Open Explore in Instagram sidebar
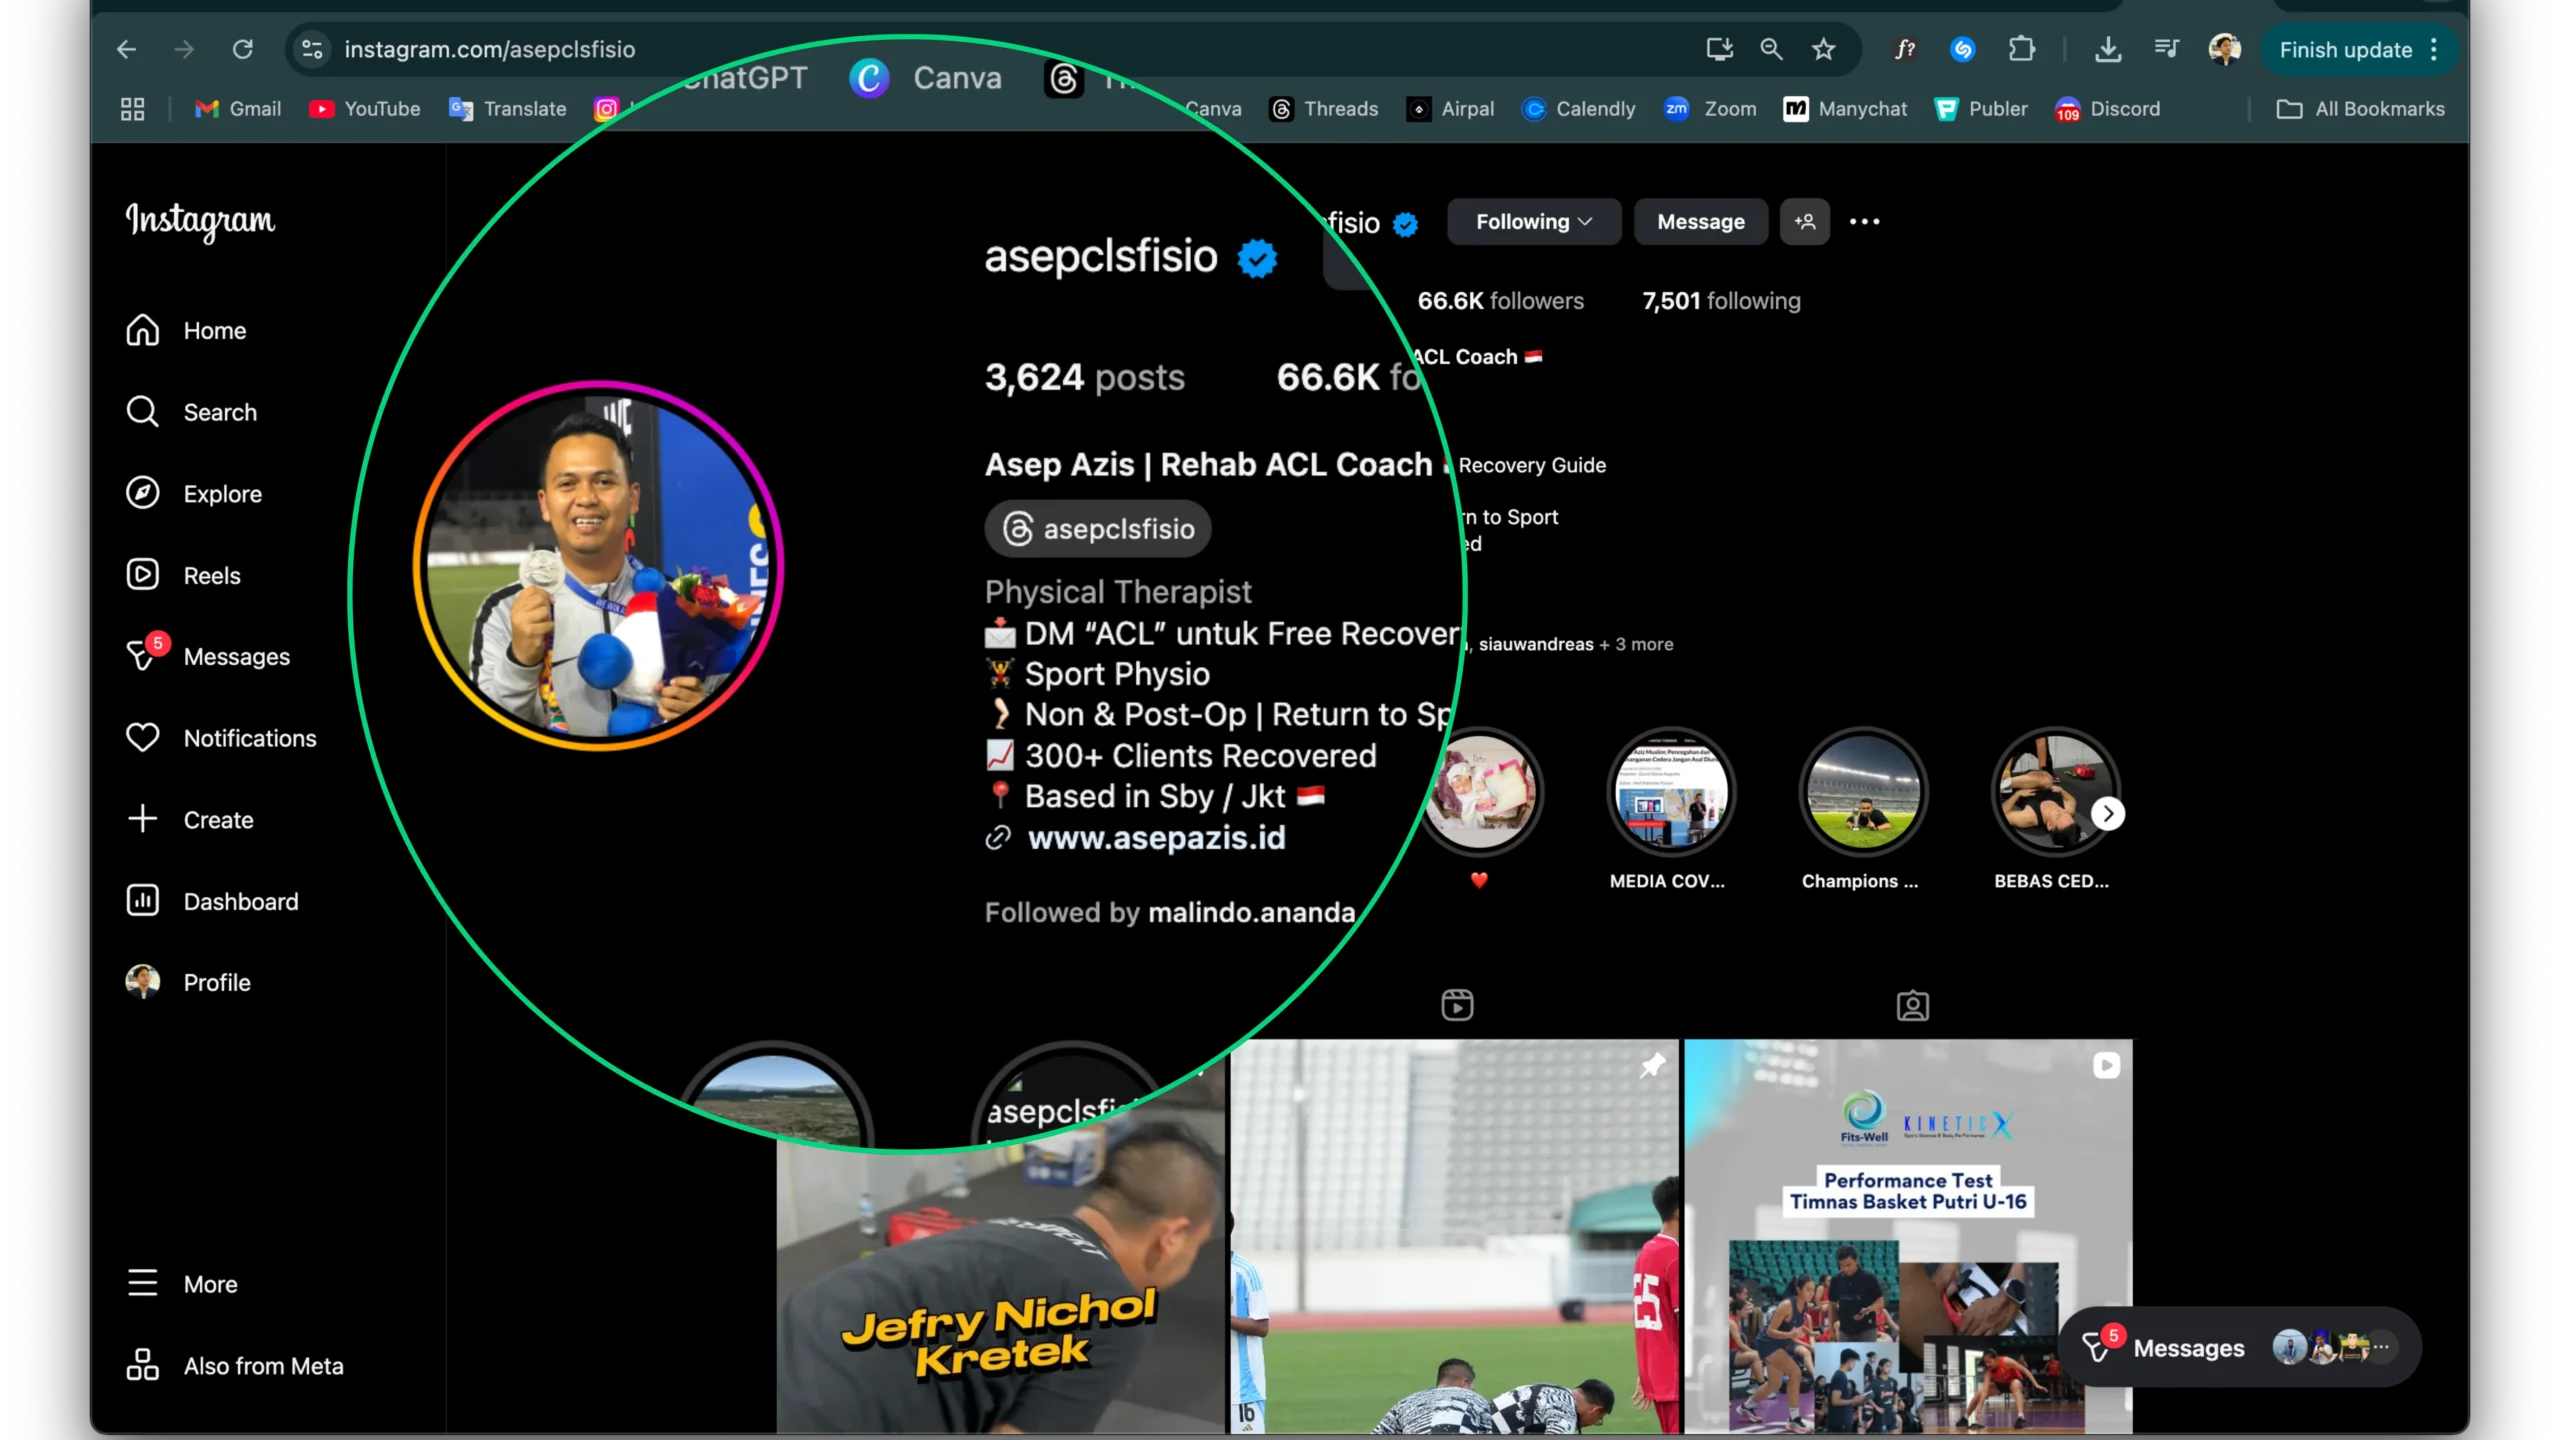Image resolution: width=2560 pixels, height=1440 pixels. [x=194, y=494]
